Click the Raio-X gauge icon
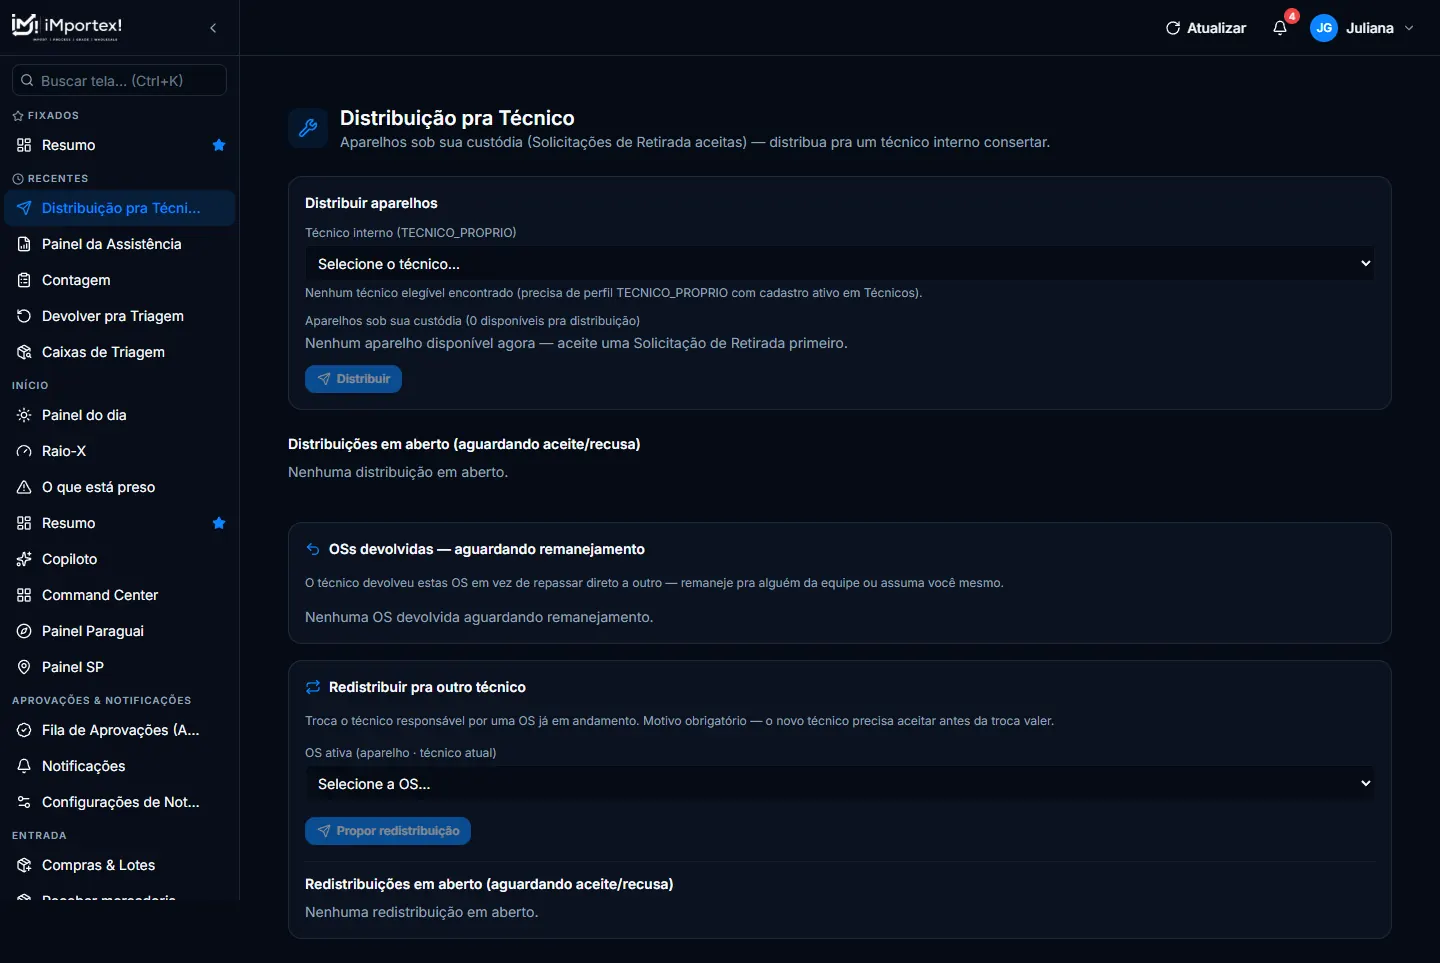The width and height of the screenshot is (1440, 963). click(x=24, y=451)
